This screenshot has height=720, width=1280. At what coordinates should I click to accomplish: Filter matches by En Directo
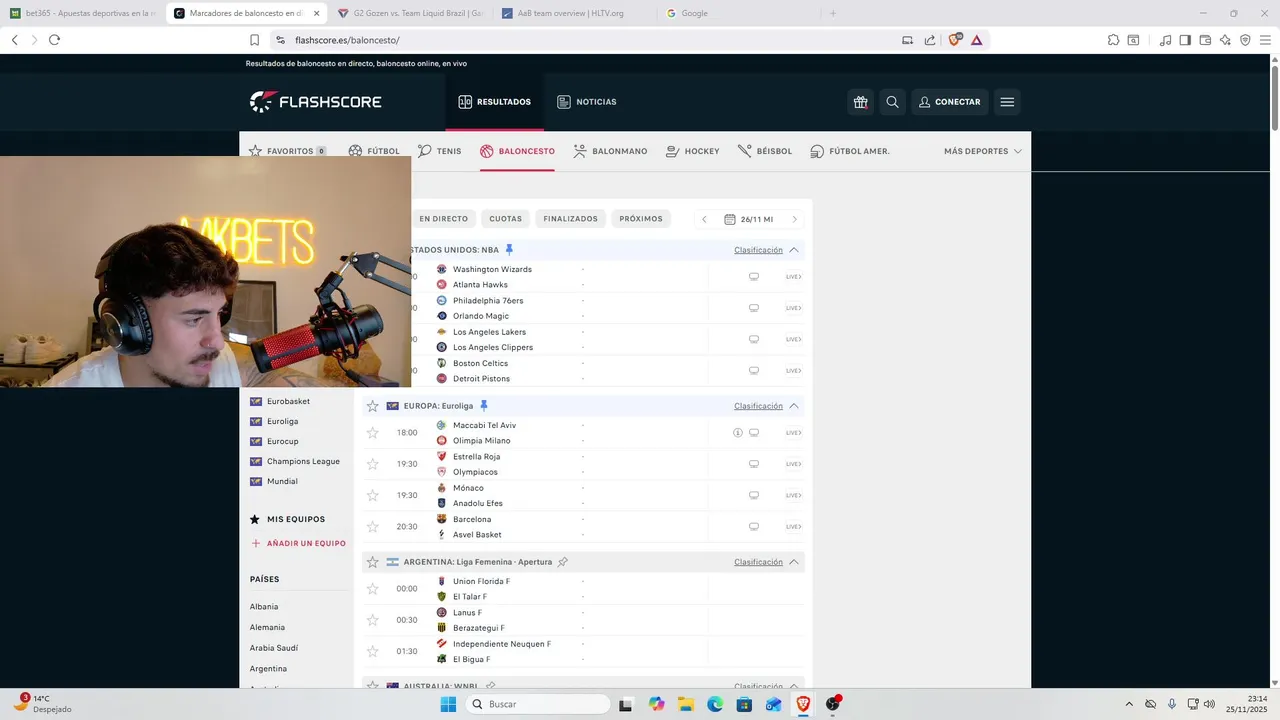tap(443, 219)
